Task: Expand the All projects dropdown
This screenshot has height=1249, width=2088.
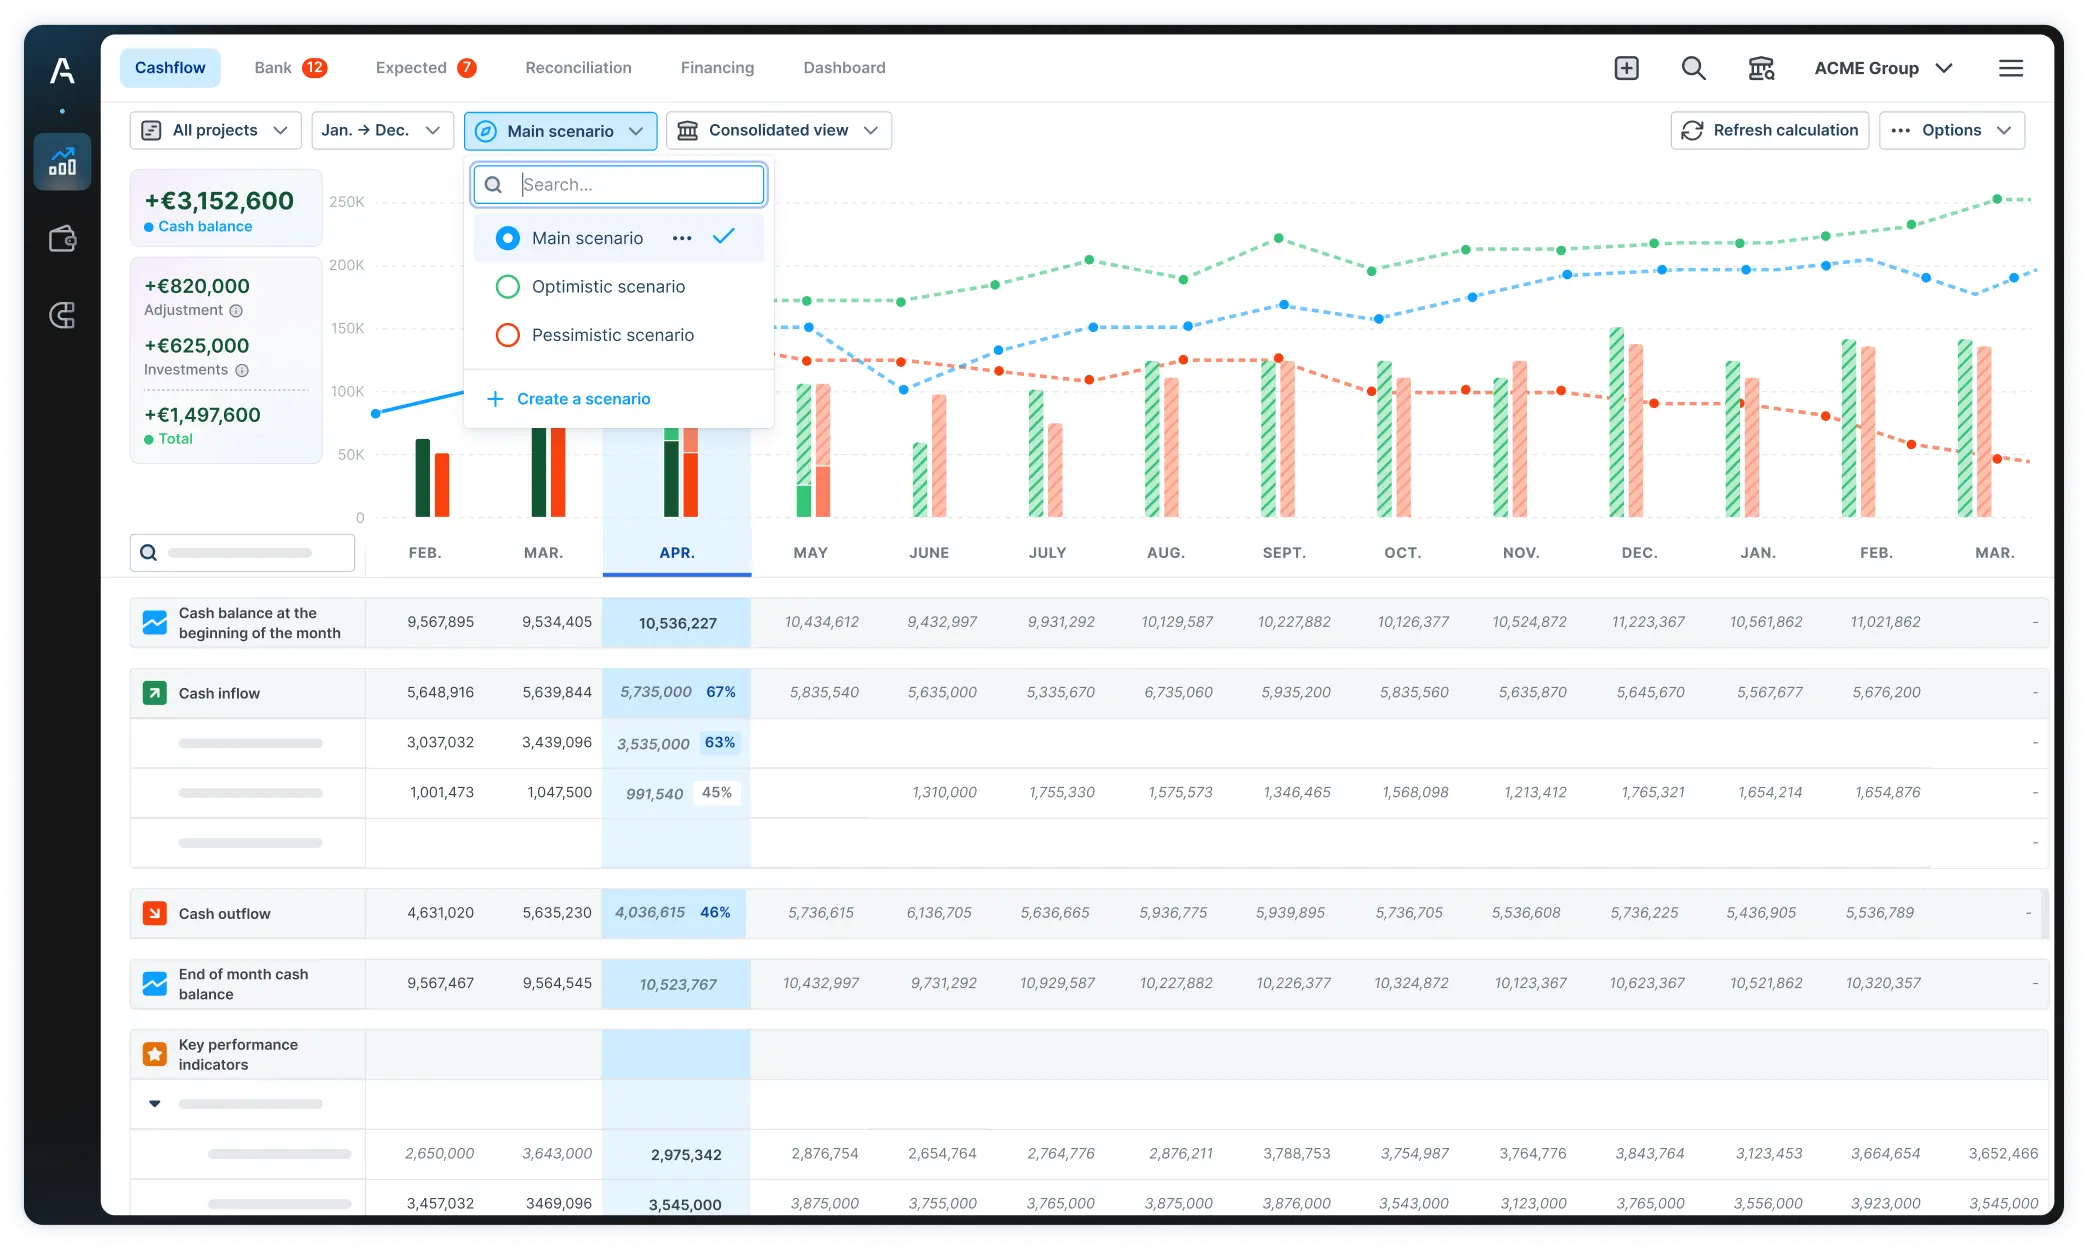Action: (x=215, y=131)
